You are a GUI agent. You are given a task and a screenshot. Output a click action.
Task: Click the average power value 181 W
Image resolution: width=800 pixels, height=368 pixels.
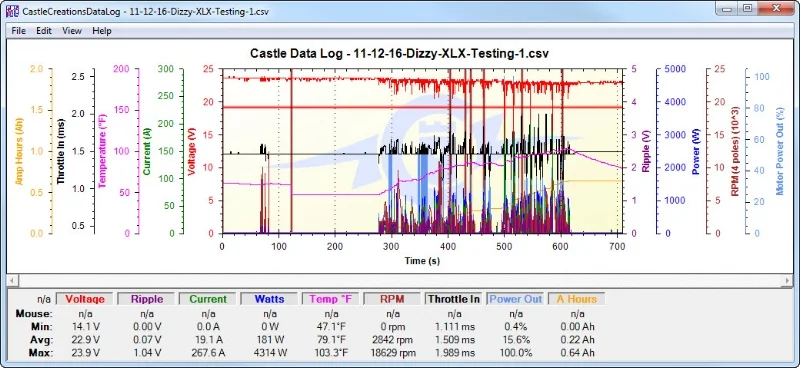coord(269,339)
